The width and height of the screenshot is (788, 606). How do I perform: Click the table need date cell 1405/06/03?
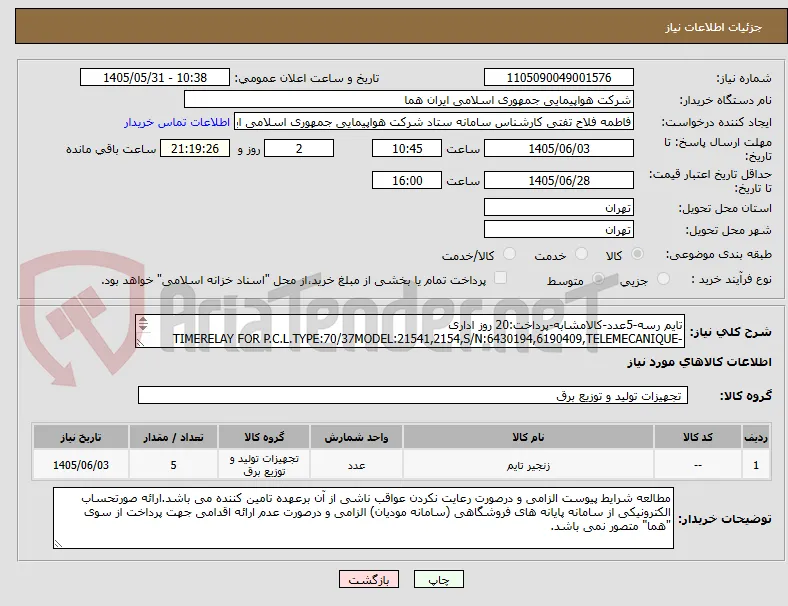tap(81, 465)
